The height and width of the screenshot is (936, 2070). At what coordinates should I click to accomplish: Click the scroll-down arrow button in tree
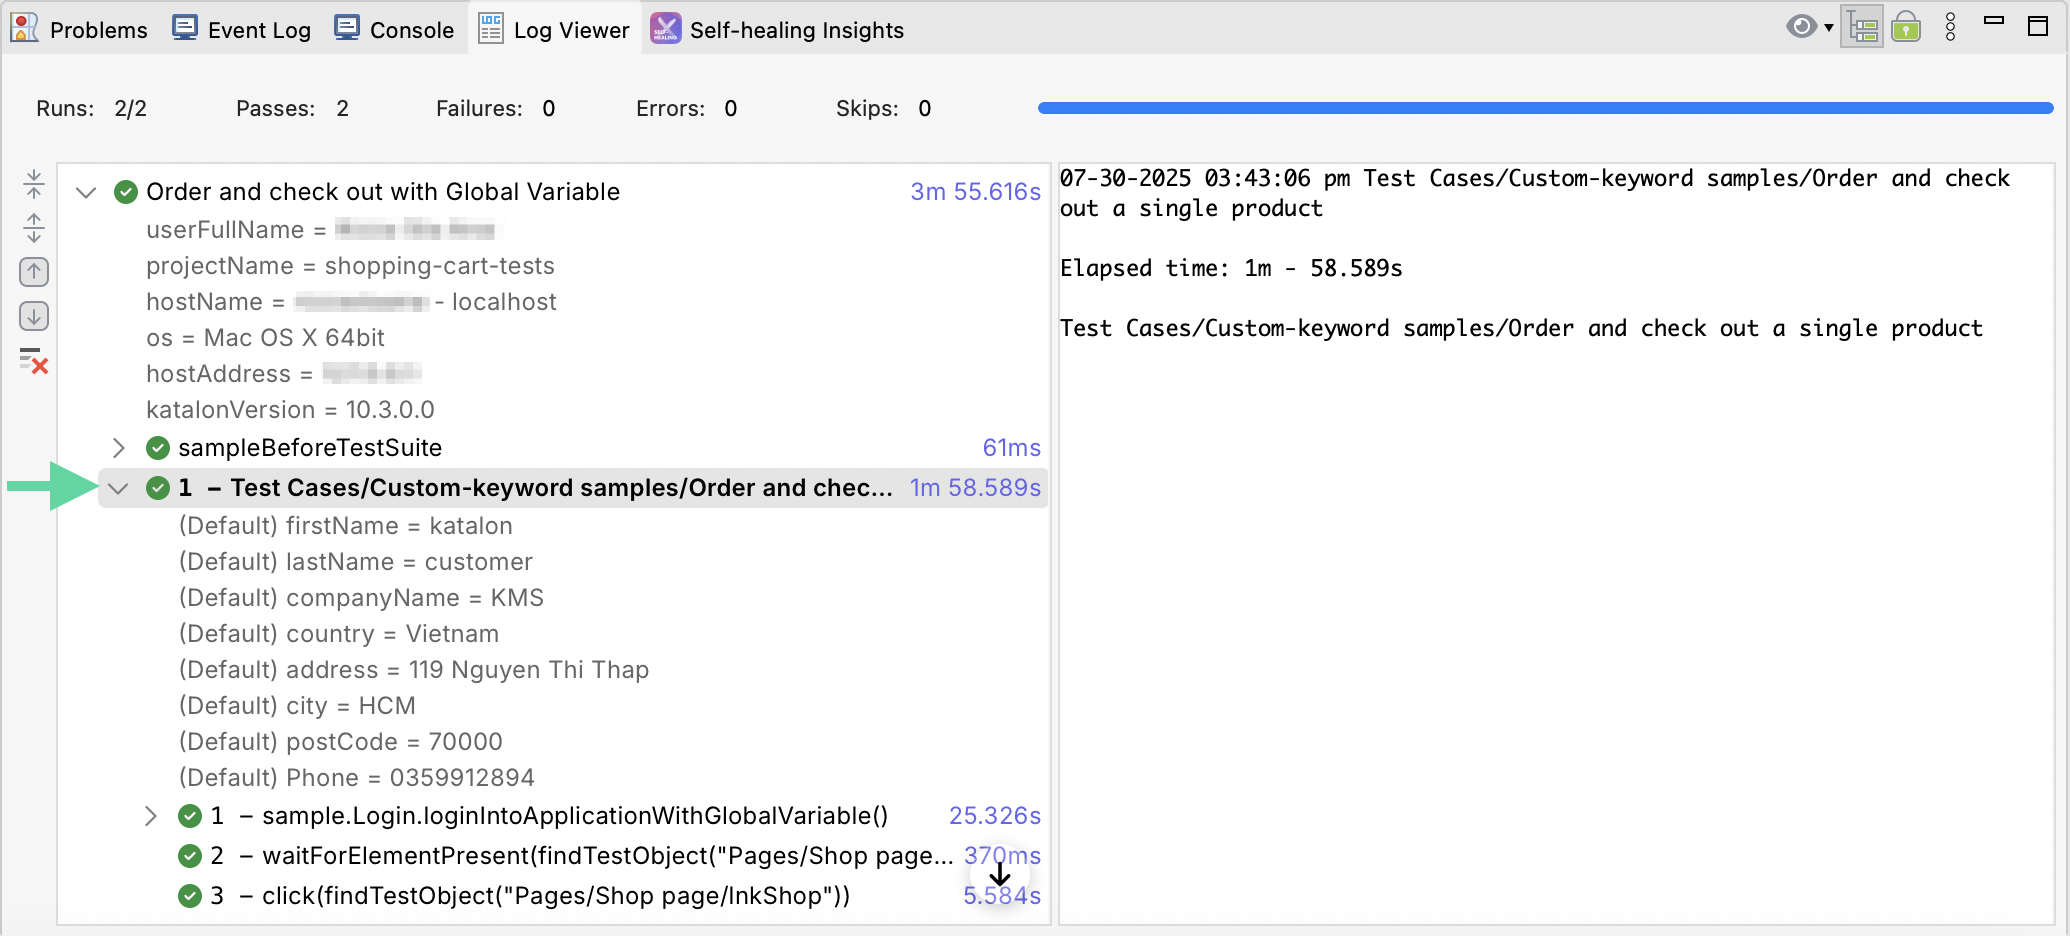[999, 874]
